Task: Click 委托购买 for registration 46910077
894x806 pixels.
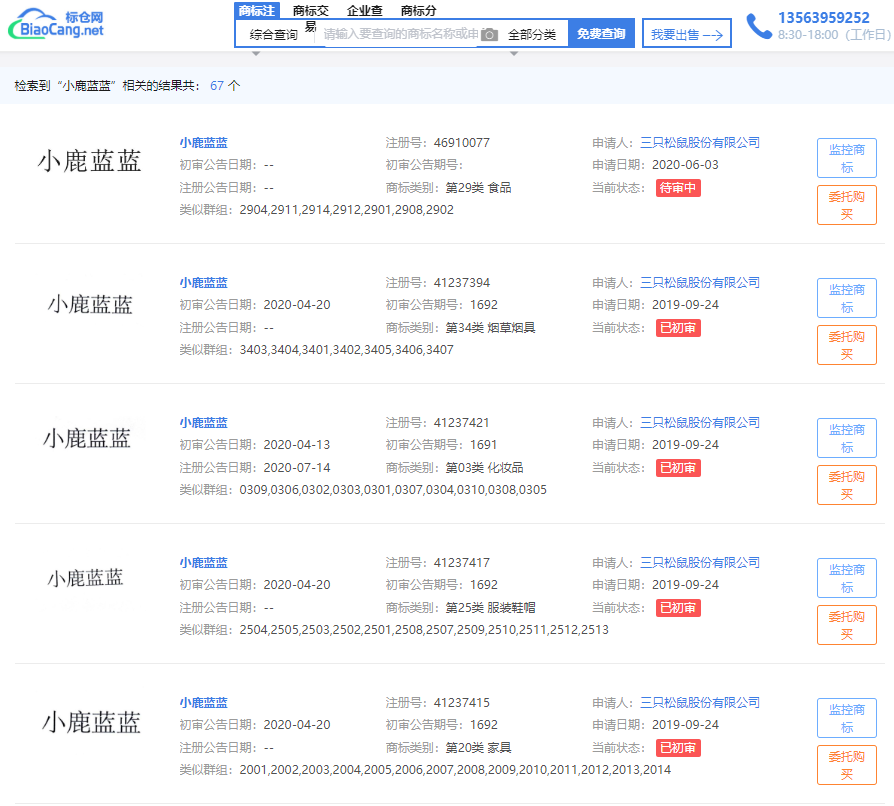Action: 847,205
